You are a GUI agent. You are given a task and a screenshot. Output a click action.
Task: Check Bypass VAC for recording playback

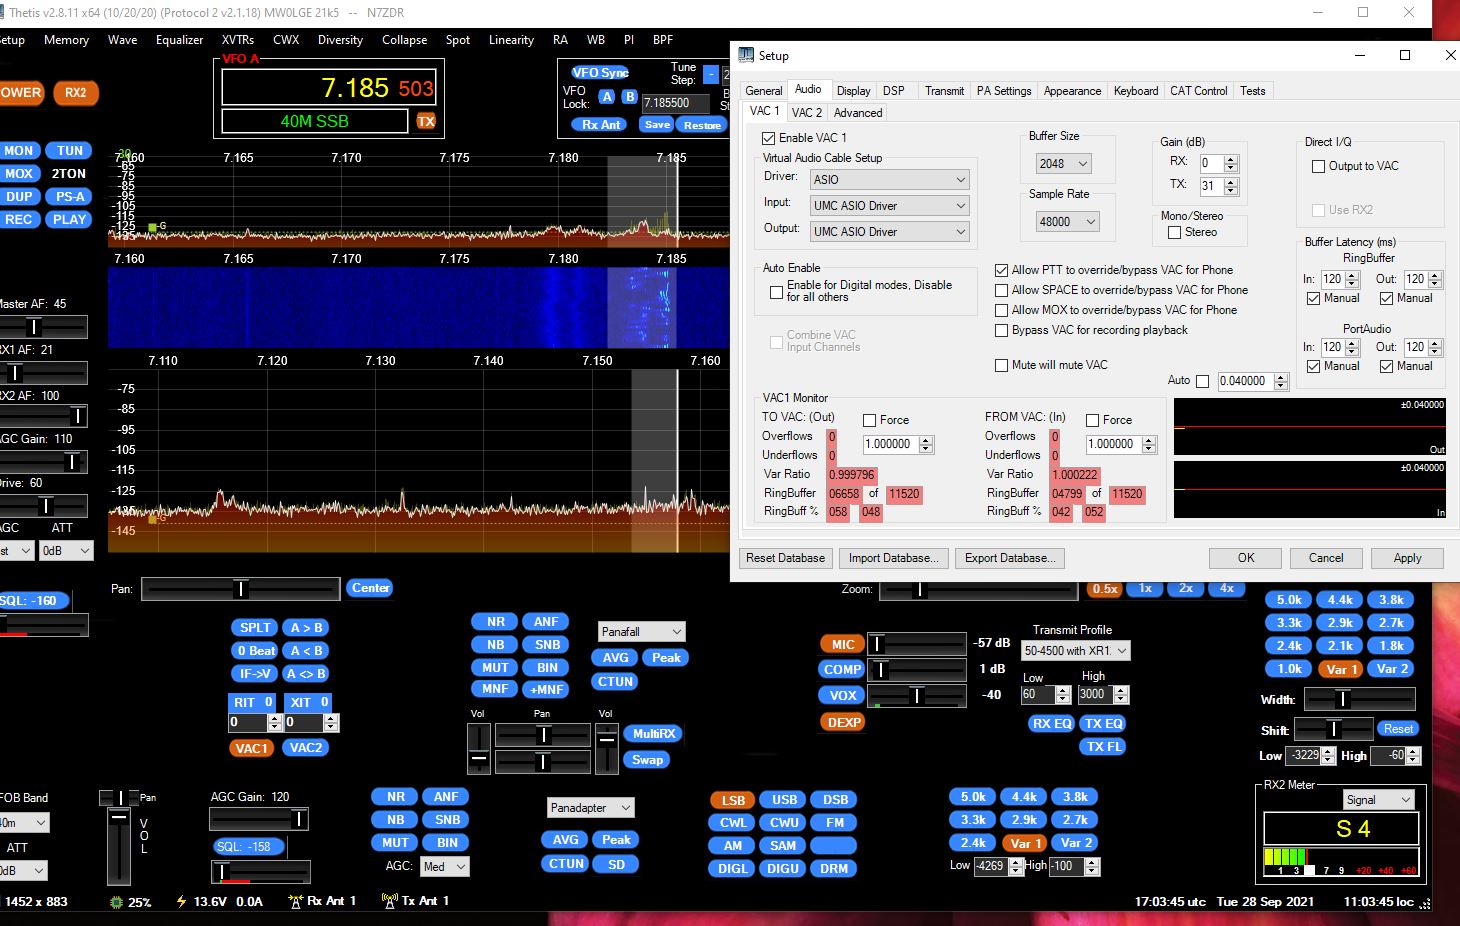click(x=1001, y=330)
